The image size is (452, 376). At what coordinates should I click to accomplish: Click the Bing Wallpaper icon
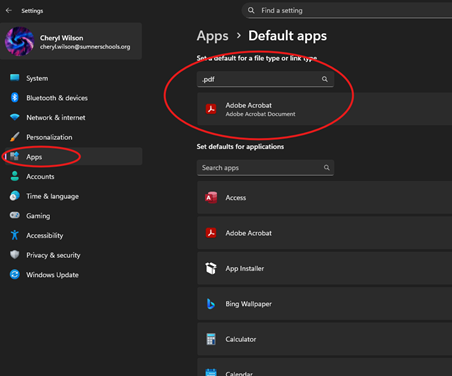tap(211, 304)
